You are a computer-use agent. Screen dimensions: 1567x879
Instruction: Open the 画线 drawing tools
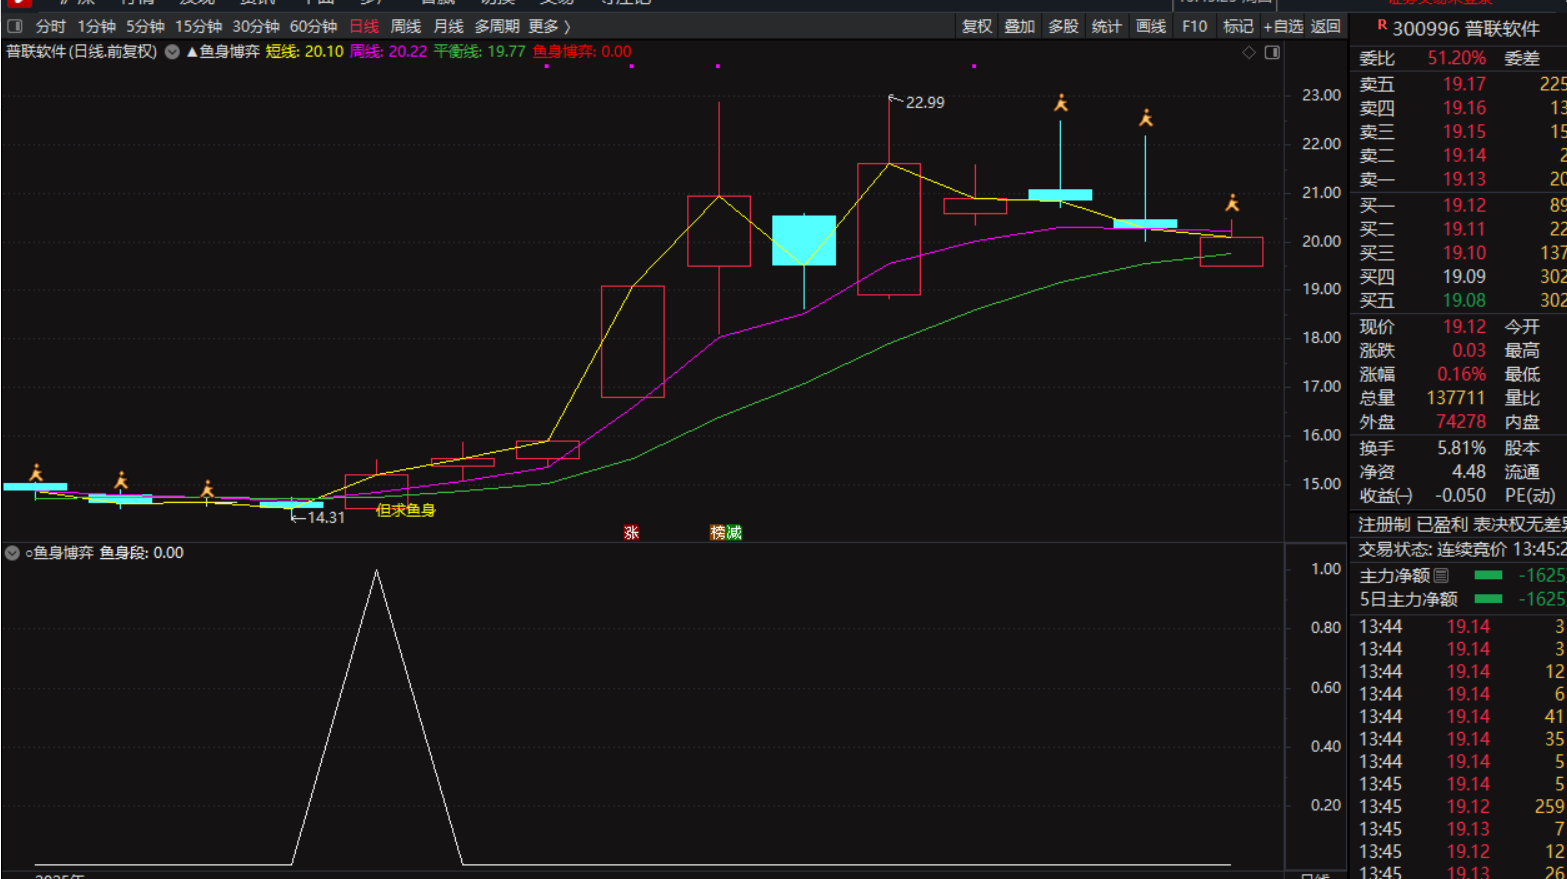pos(1151,26)
